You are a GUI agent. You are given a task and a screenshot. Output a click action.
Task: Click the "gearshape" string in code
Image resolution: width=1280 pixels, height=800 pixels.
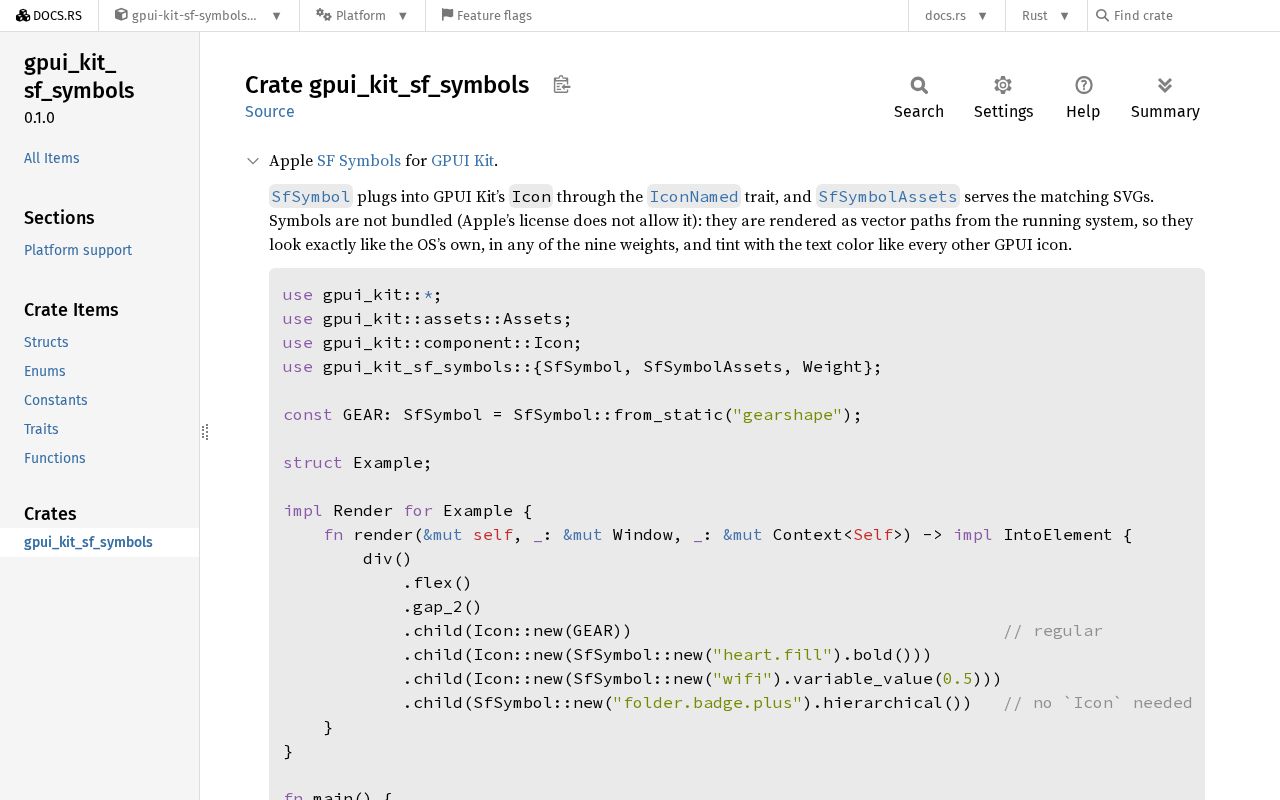click(x=787, y=415)
